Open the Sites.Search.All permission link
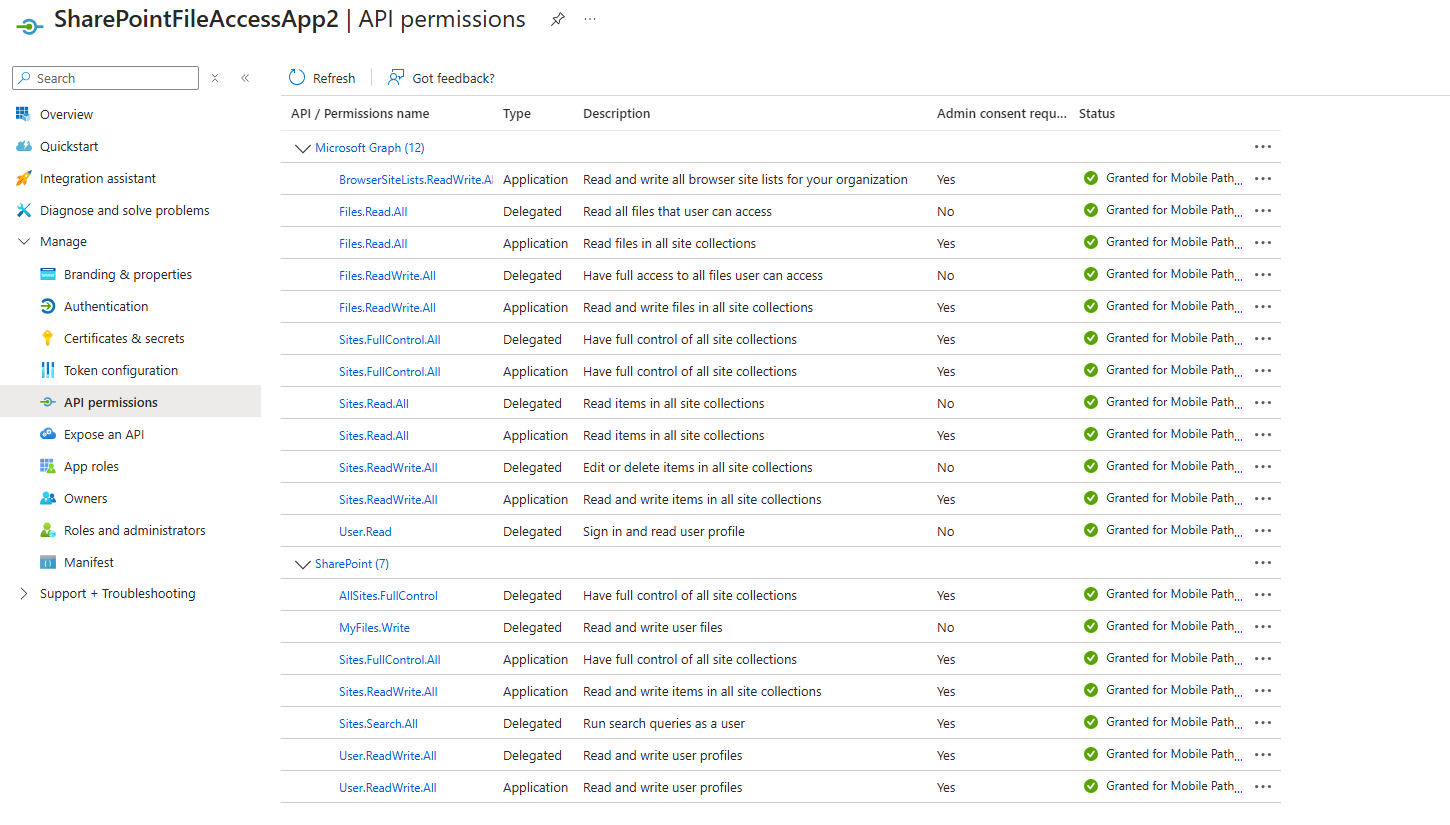Image resolution: width=1450 pixels, height=825 pixels. coord(378,724)
